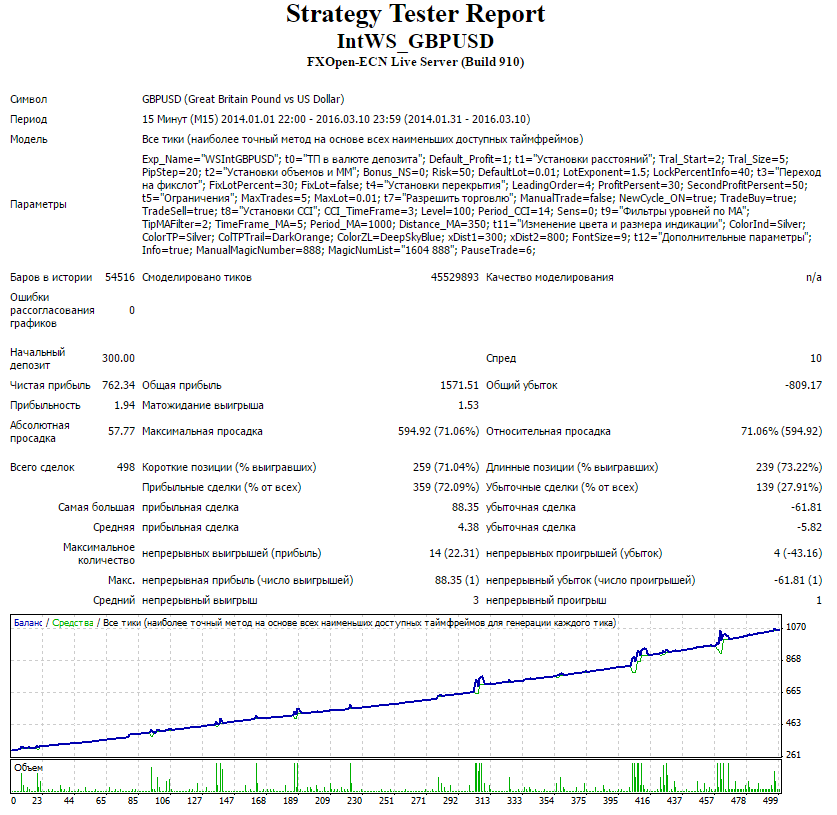Click the Средства legend label on chart
Screen dimensions: 837x815
point(73,623)
